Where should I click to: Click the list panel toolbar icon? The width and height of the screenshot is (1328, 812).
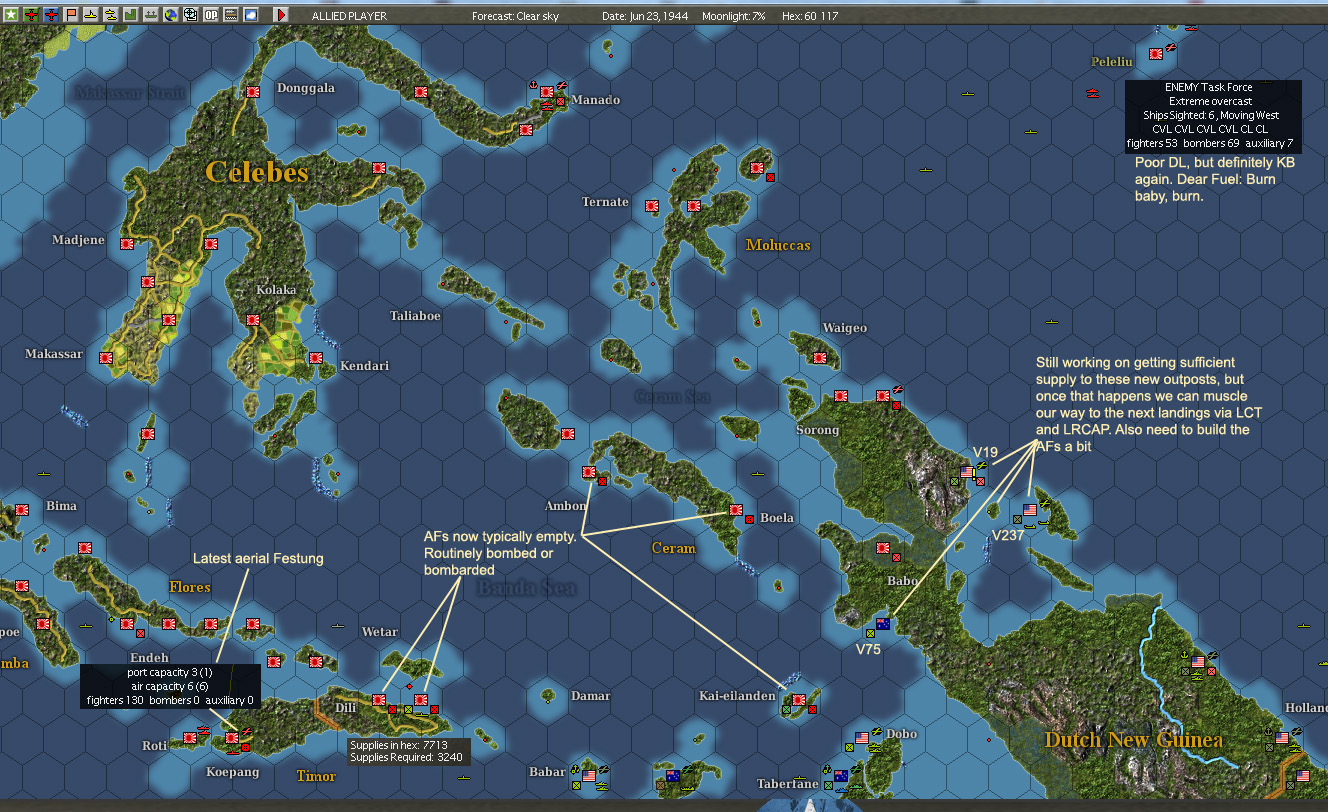pyautogui.click(x=231, y=15)
